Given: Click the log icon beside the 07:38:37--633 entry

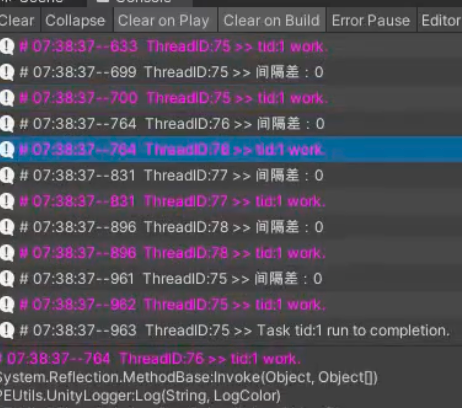Looking at the screenshot, I should 7,46.
